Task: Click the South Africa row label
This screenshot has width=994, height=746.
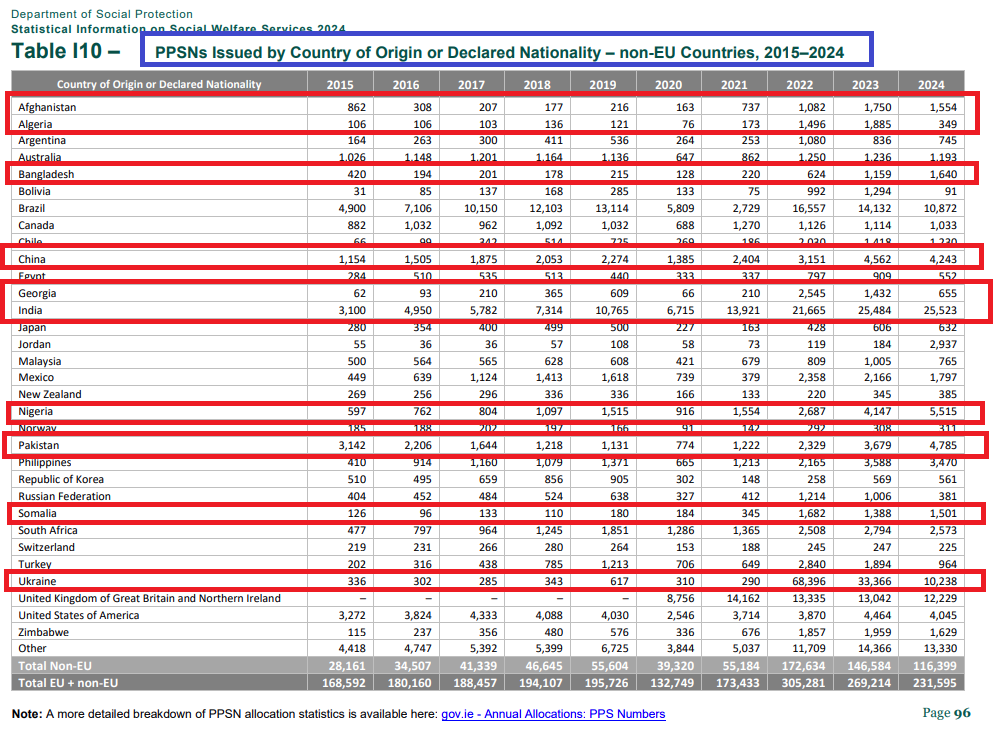Action: [x=48, y=531]
